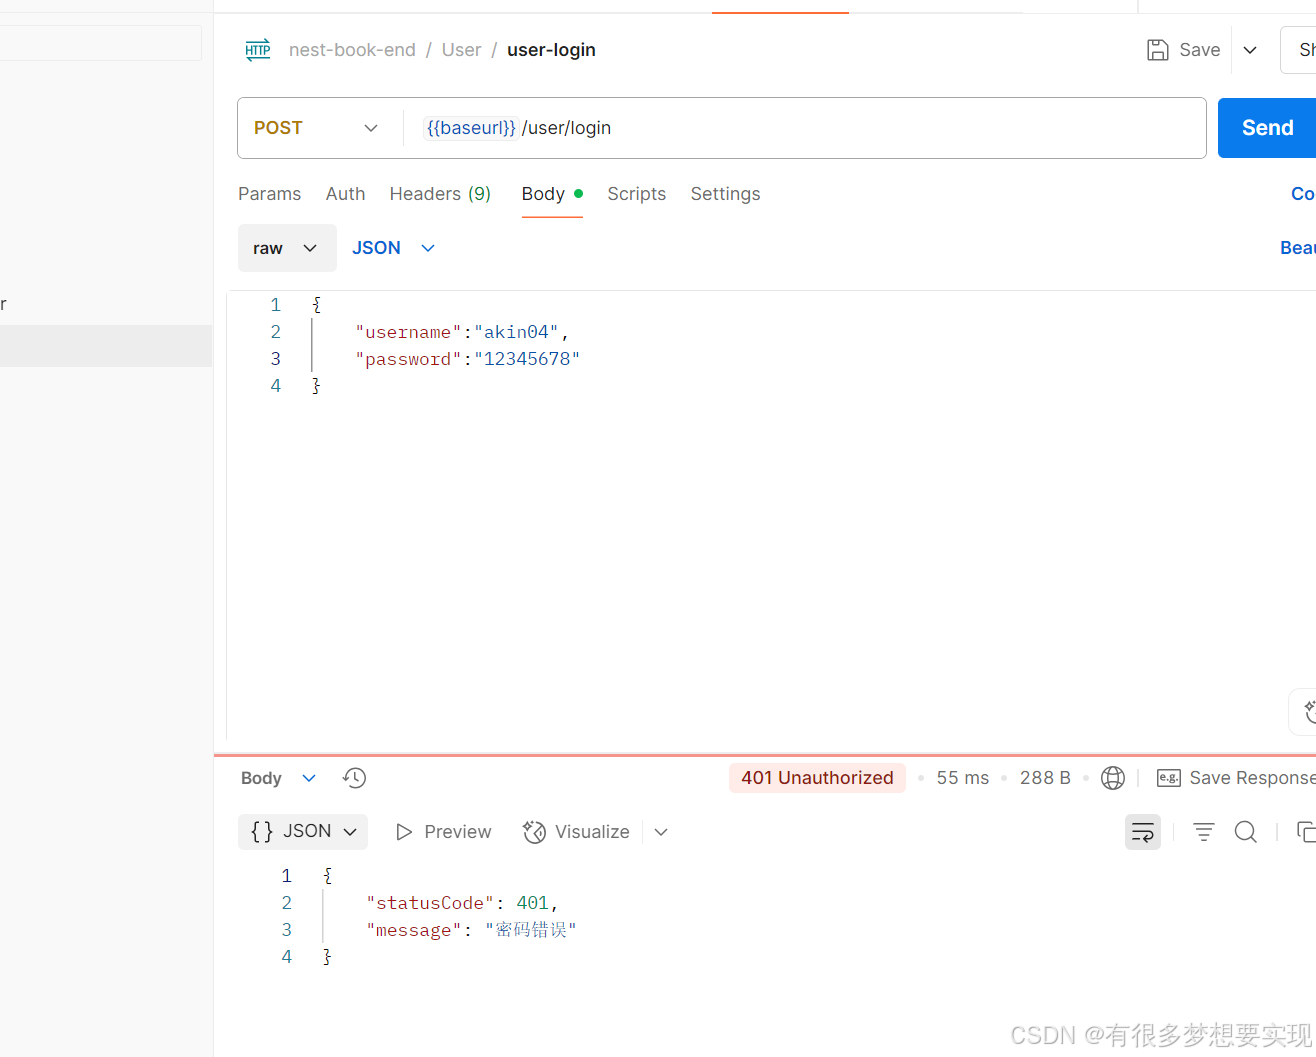This screenshot has width=1316, height=1057.
Task: Toggle word wrap in response viewer
Action: click(1143, 832)
